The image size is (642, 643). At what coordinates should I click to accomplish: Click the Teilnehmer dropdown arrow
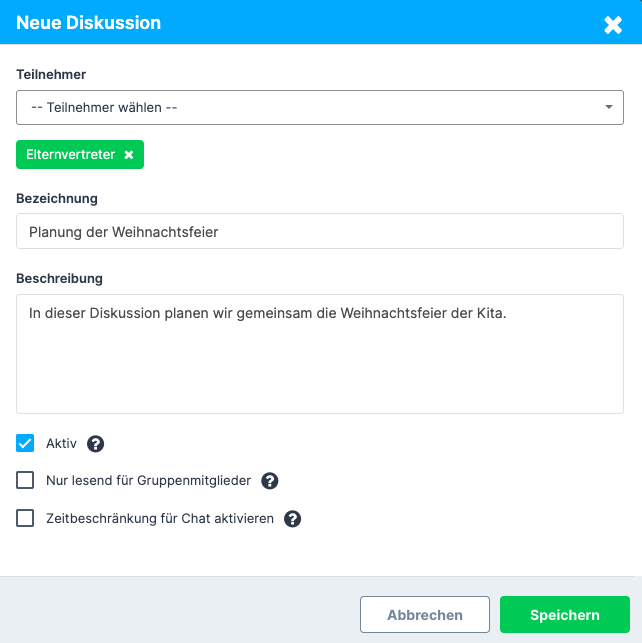click(608, 107)
